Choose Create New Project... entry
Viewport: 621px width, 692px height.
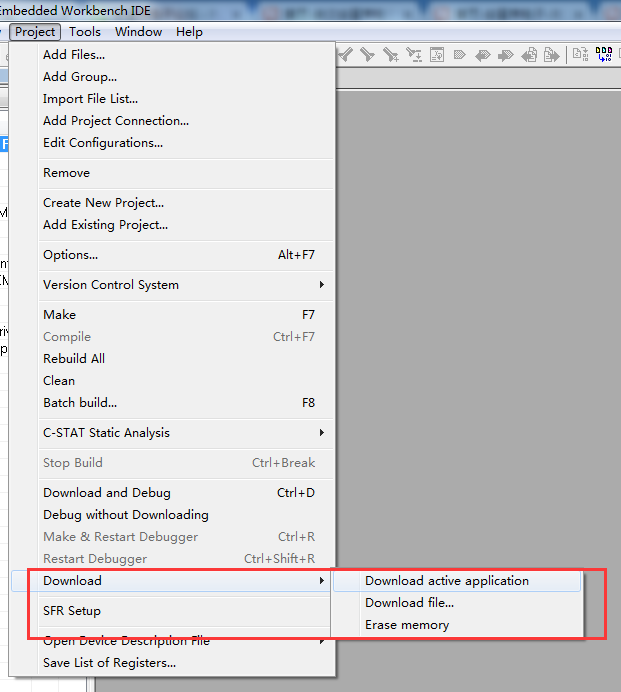172,203
